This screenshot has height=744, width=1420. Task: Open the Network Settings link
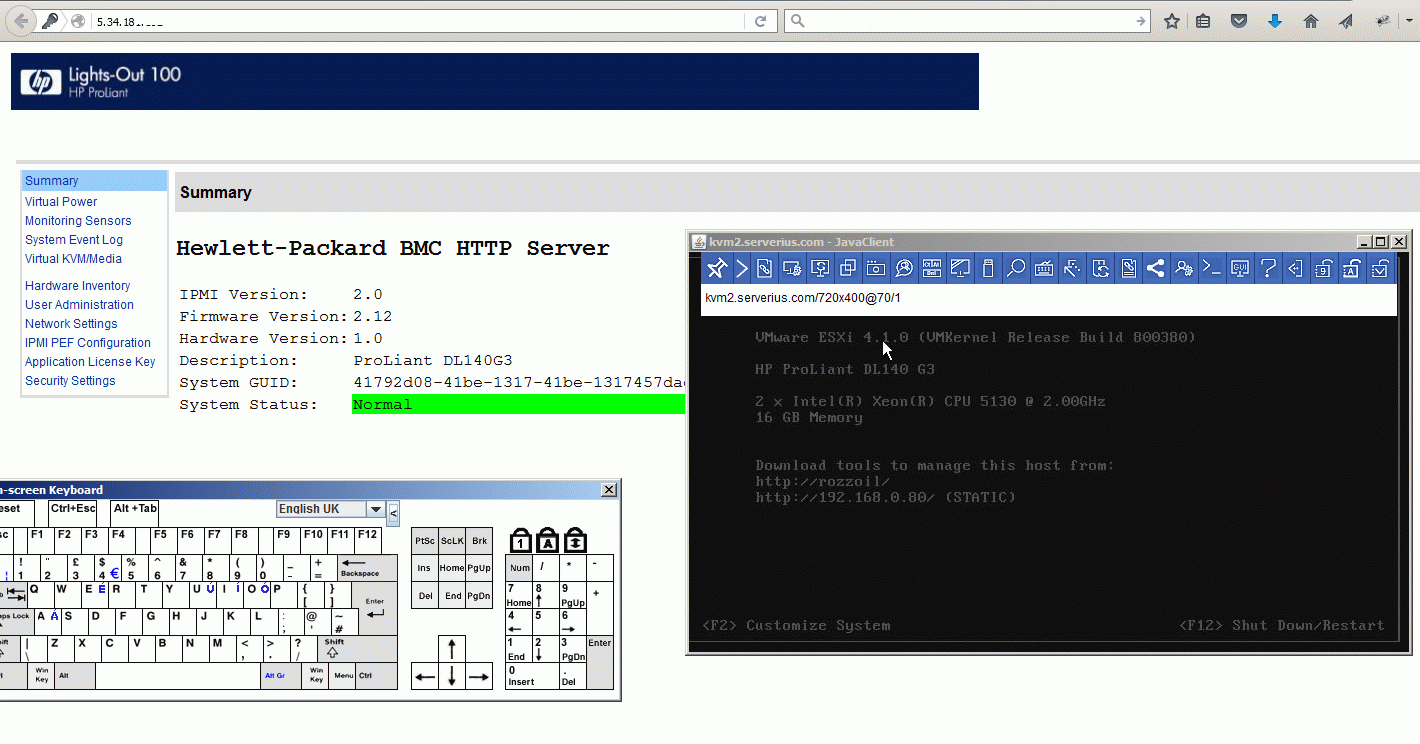click(x=71, y=324)
